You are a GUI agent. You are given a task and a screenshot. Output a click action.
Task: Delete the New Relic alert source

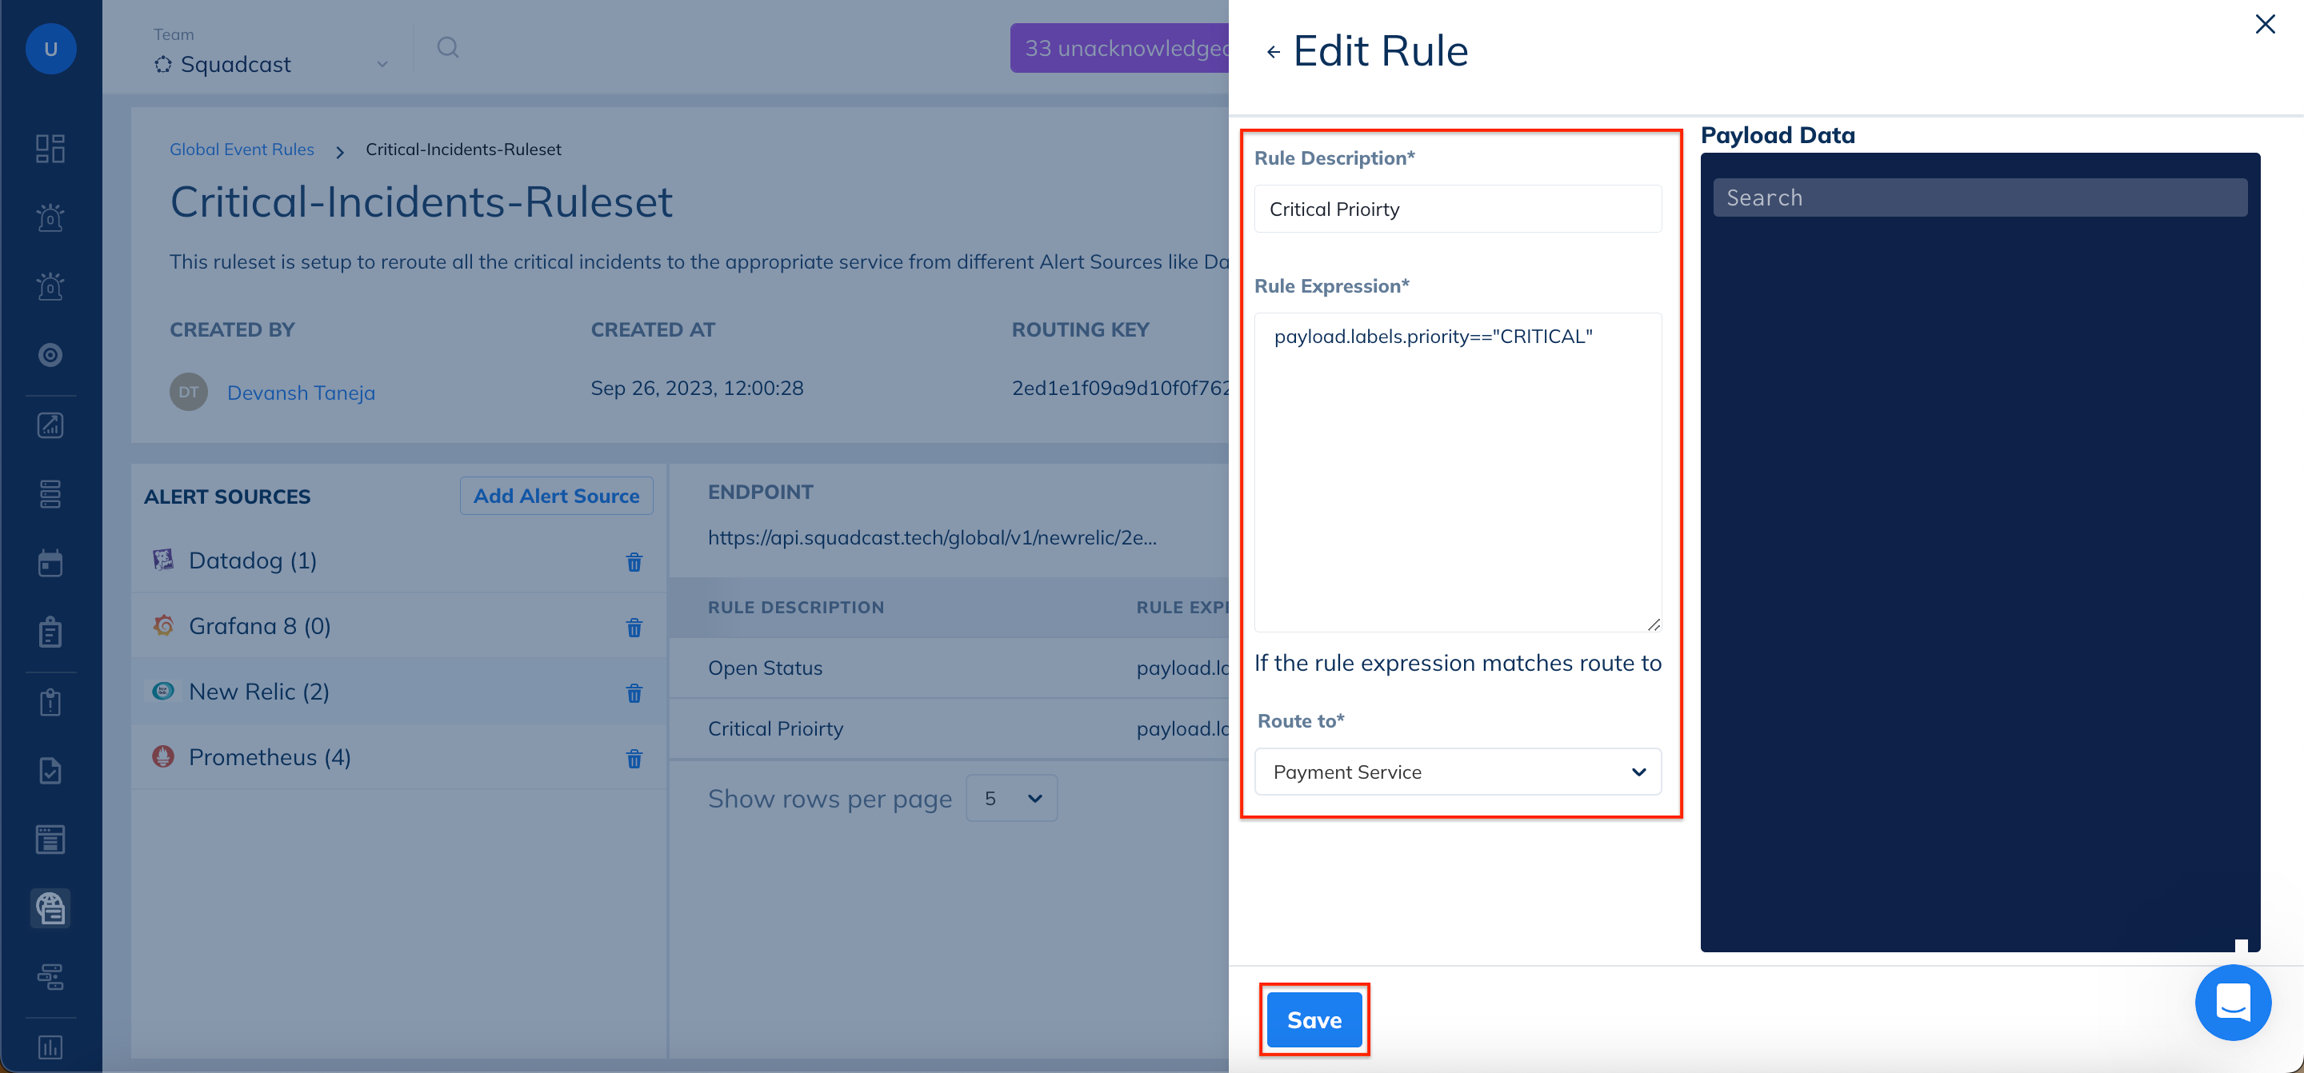634,693
